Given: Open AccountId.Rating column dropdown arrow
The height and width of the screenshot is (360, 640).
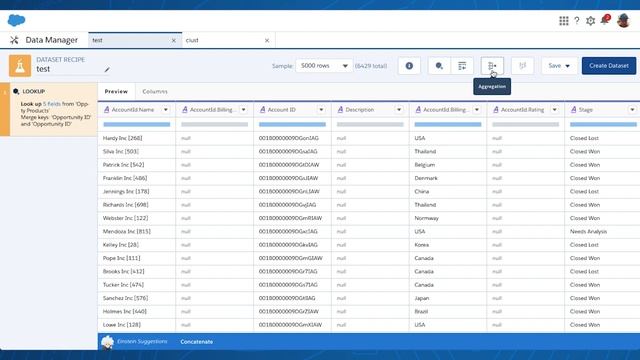Looking at the screenshot, I should tap(554, 110).
